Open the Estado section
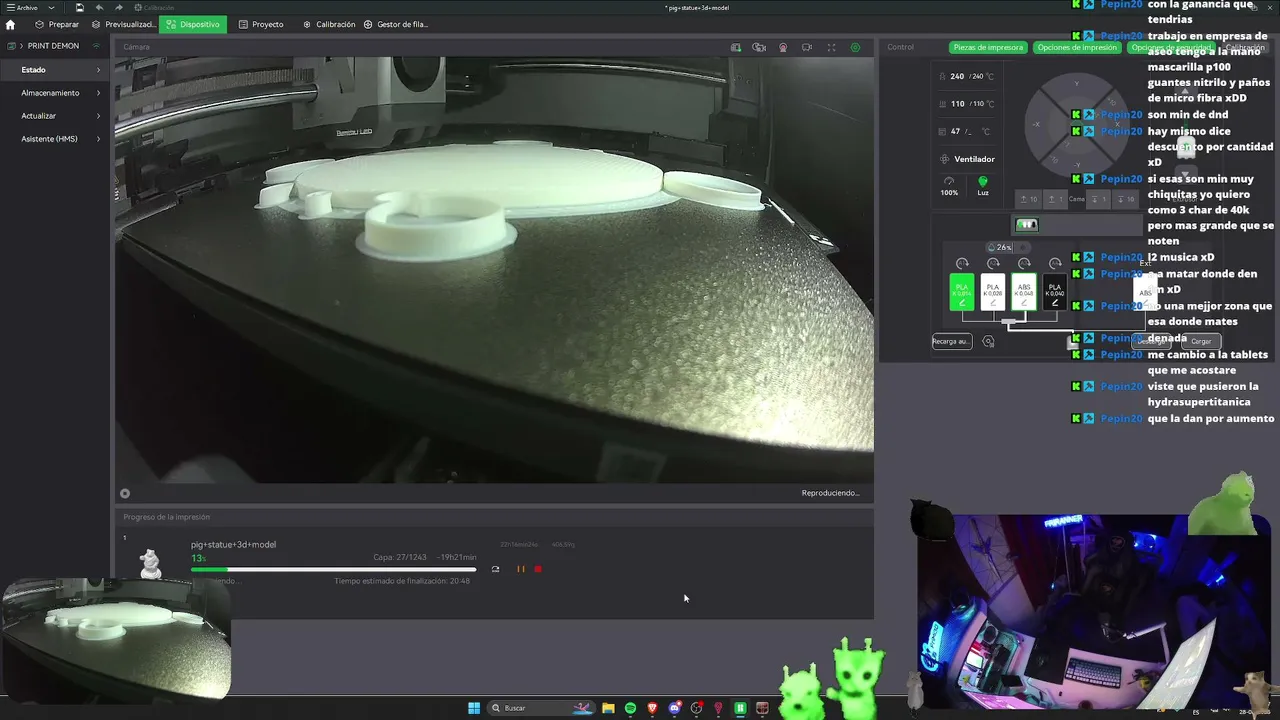 pos(55,70)
